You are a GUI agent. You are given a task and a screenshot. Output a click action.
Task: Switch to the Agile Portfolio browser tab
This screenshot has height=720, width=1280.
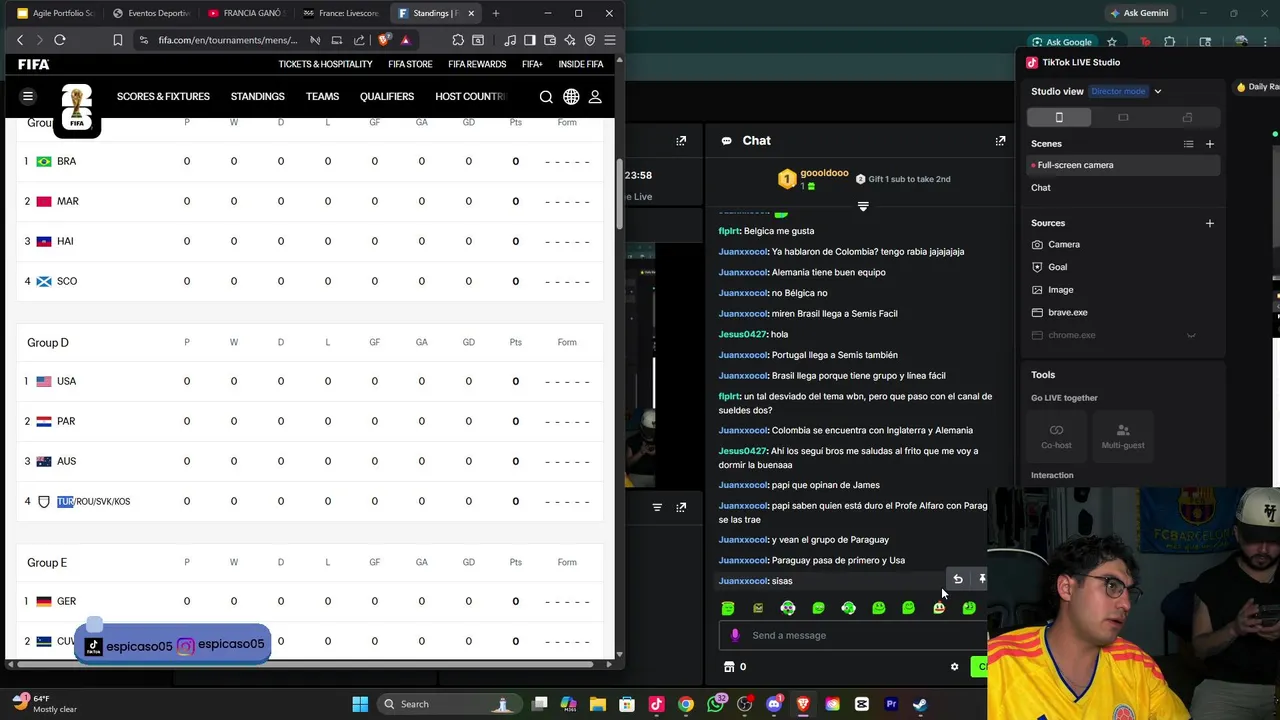click(x=56, y=13)
